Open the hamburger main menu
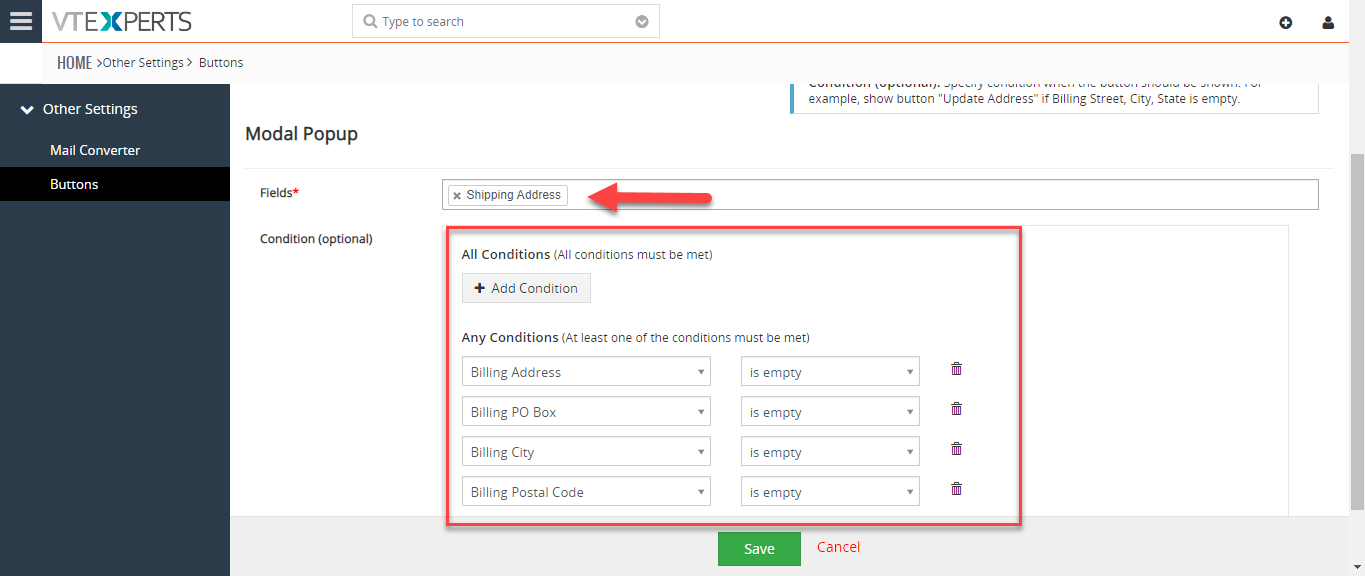 pos(21,21)
